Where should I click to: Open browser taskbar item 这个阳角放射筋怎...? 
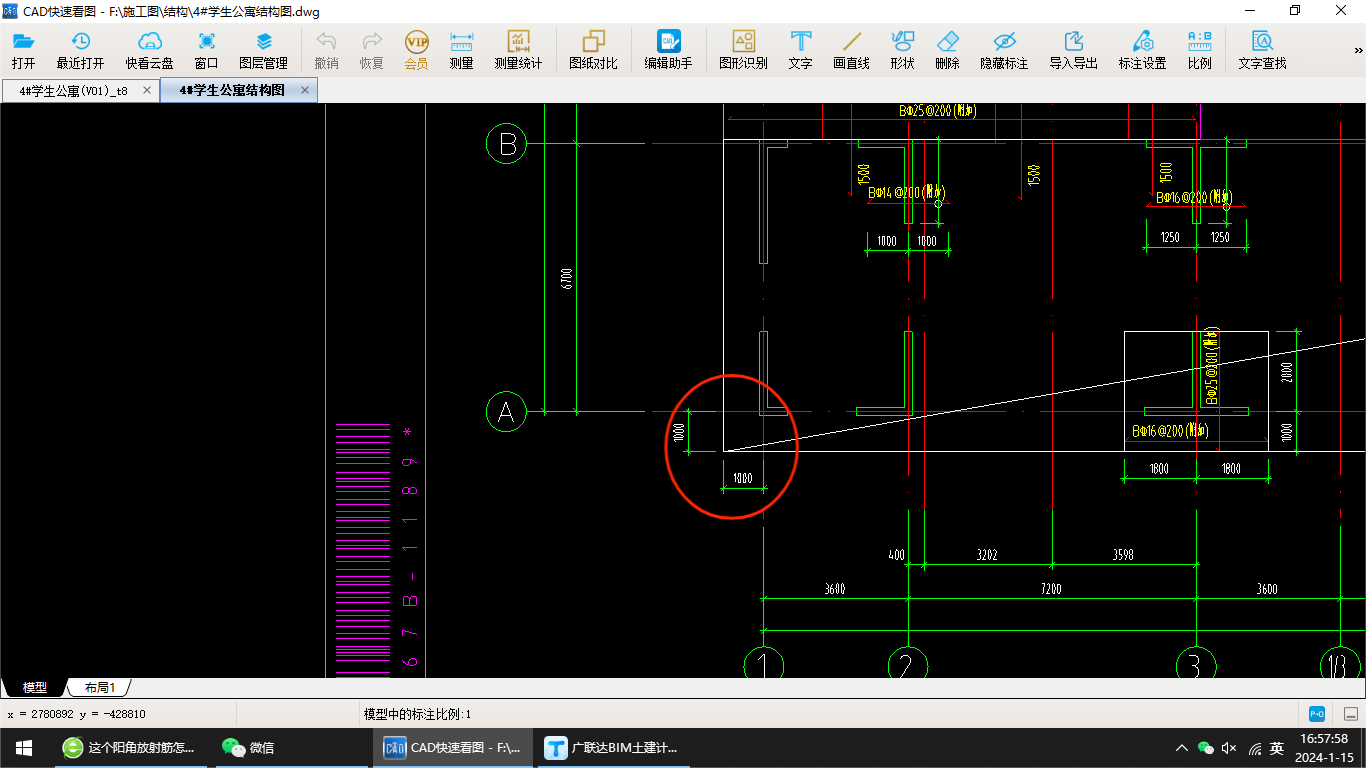pyautogui.click(x=131, y=747)
